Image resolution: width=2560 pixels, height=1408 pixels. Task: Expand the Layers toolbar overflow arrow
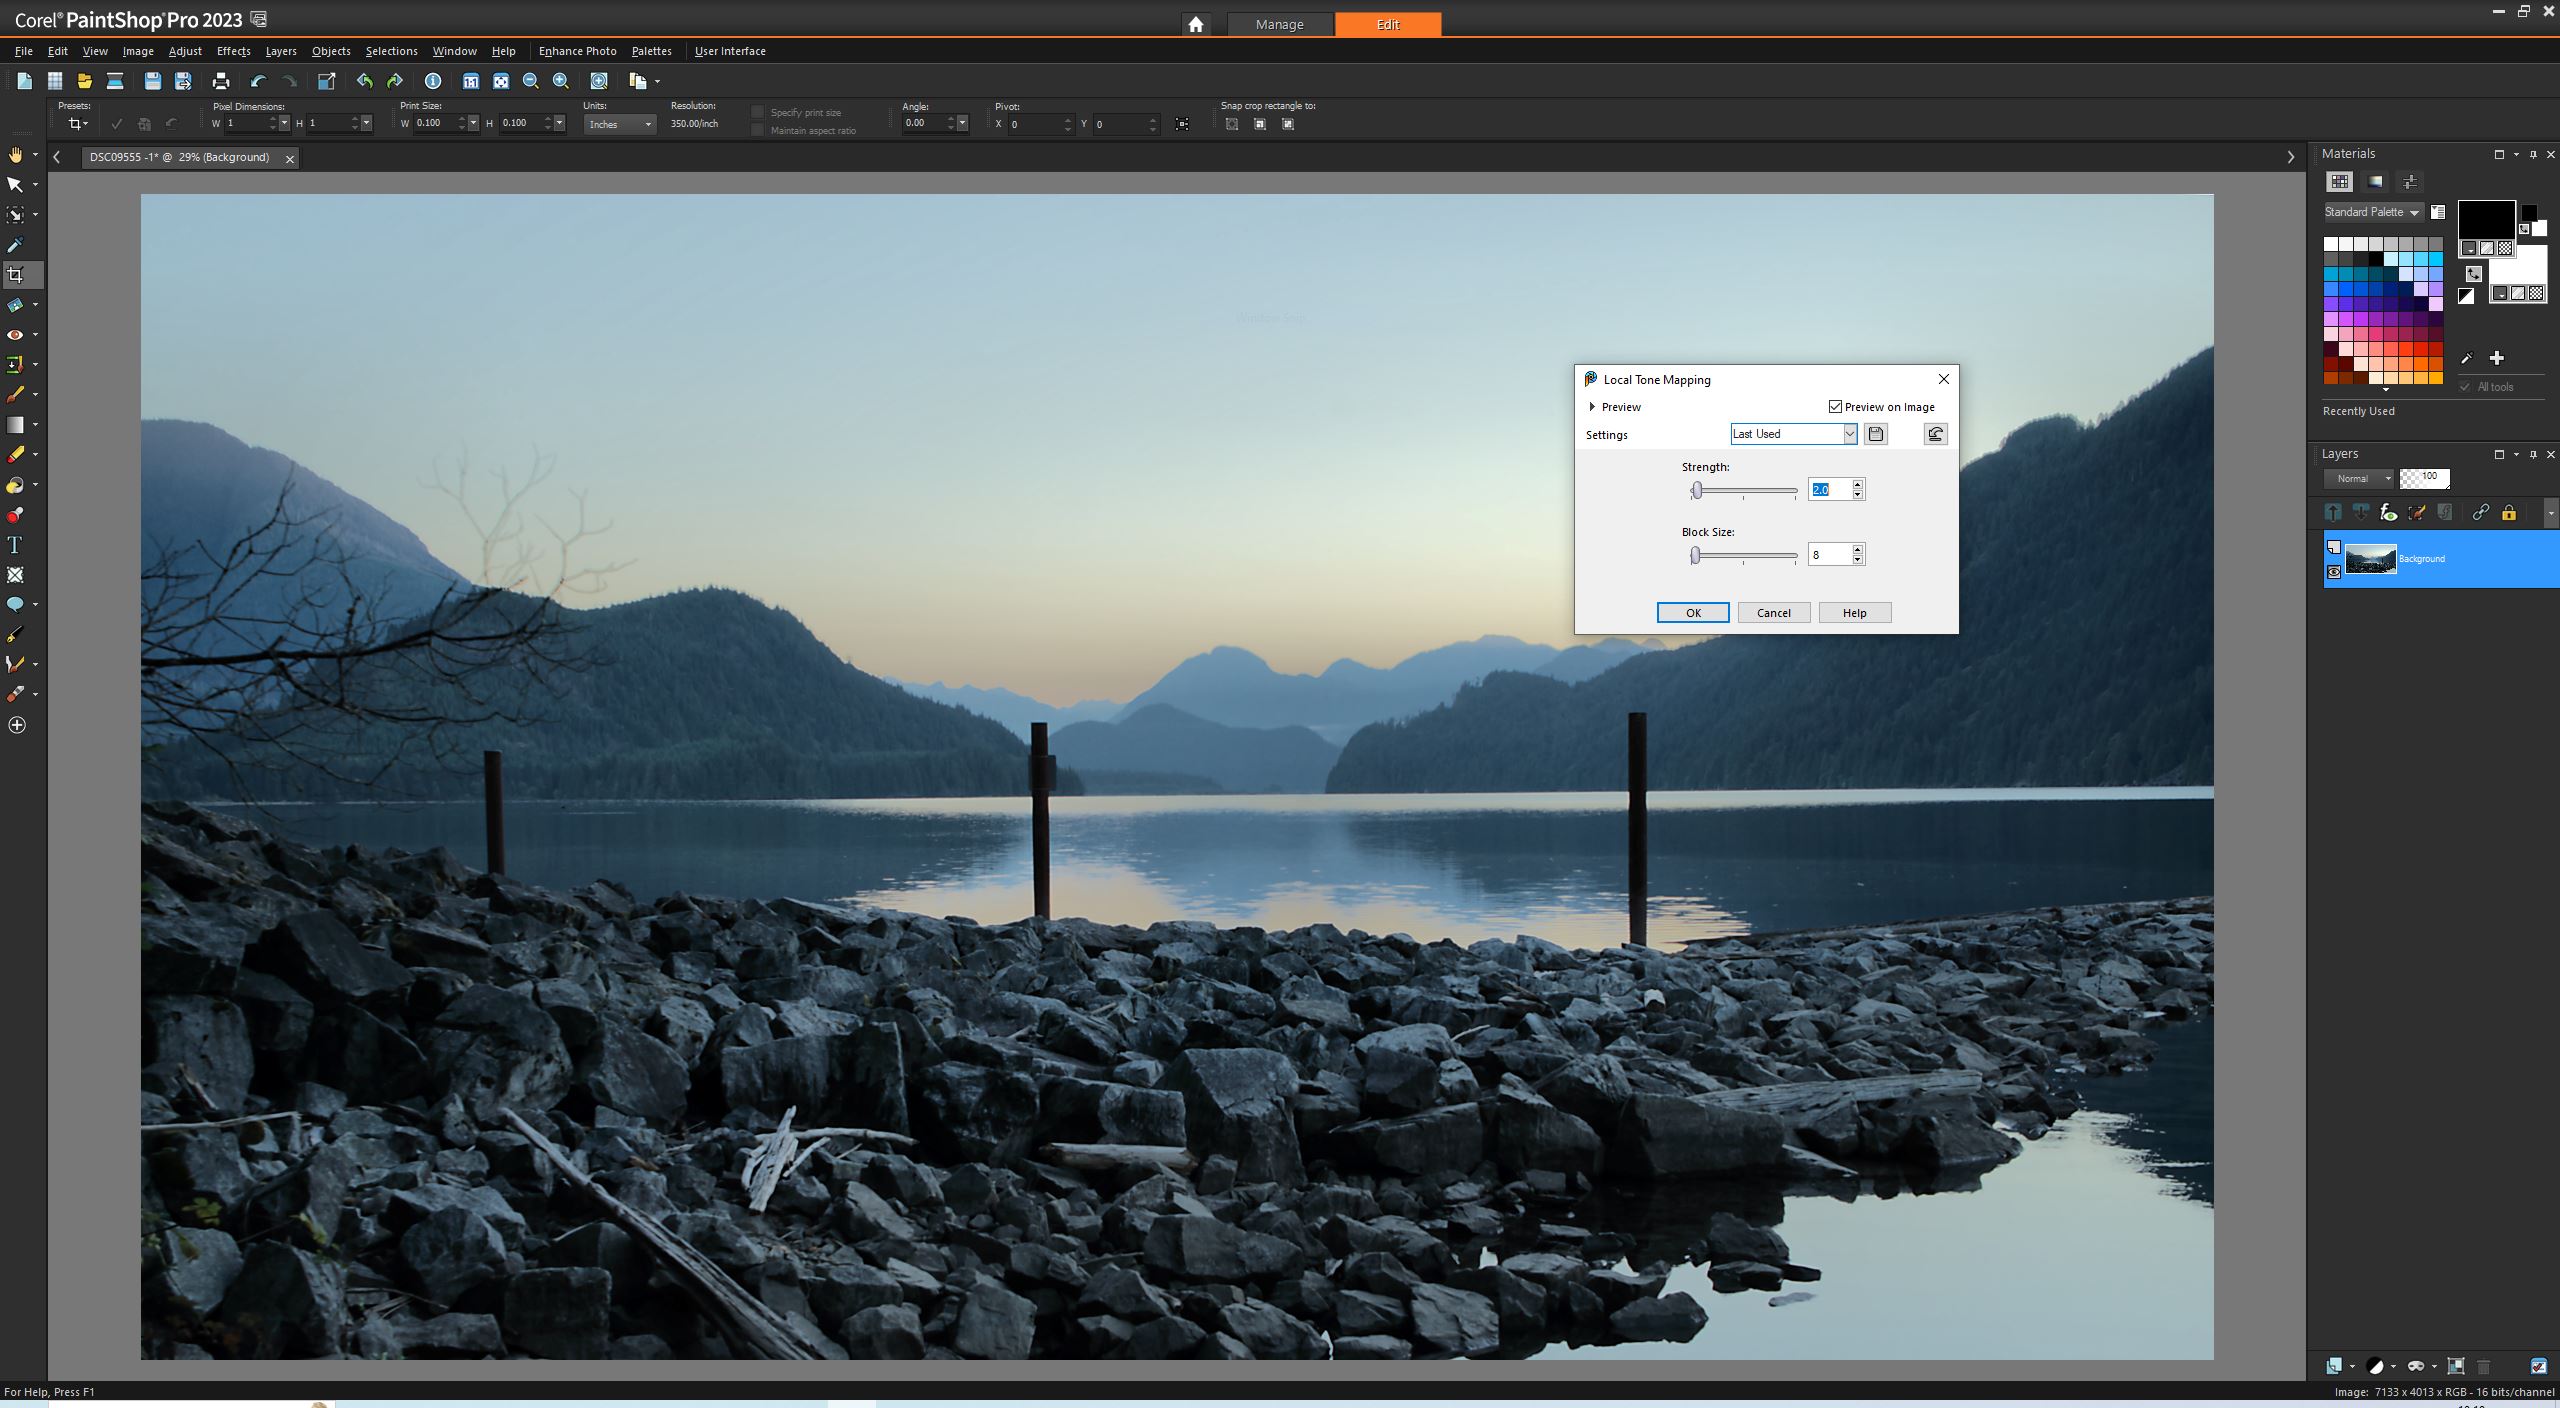2550,513
